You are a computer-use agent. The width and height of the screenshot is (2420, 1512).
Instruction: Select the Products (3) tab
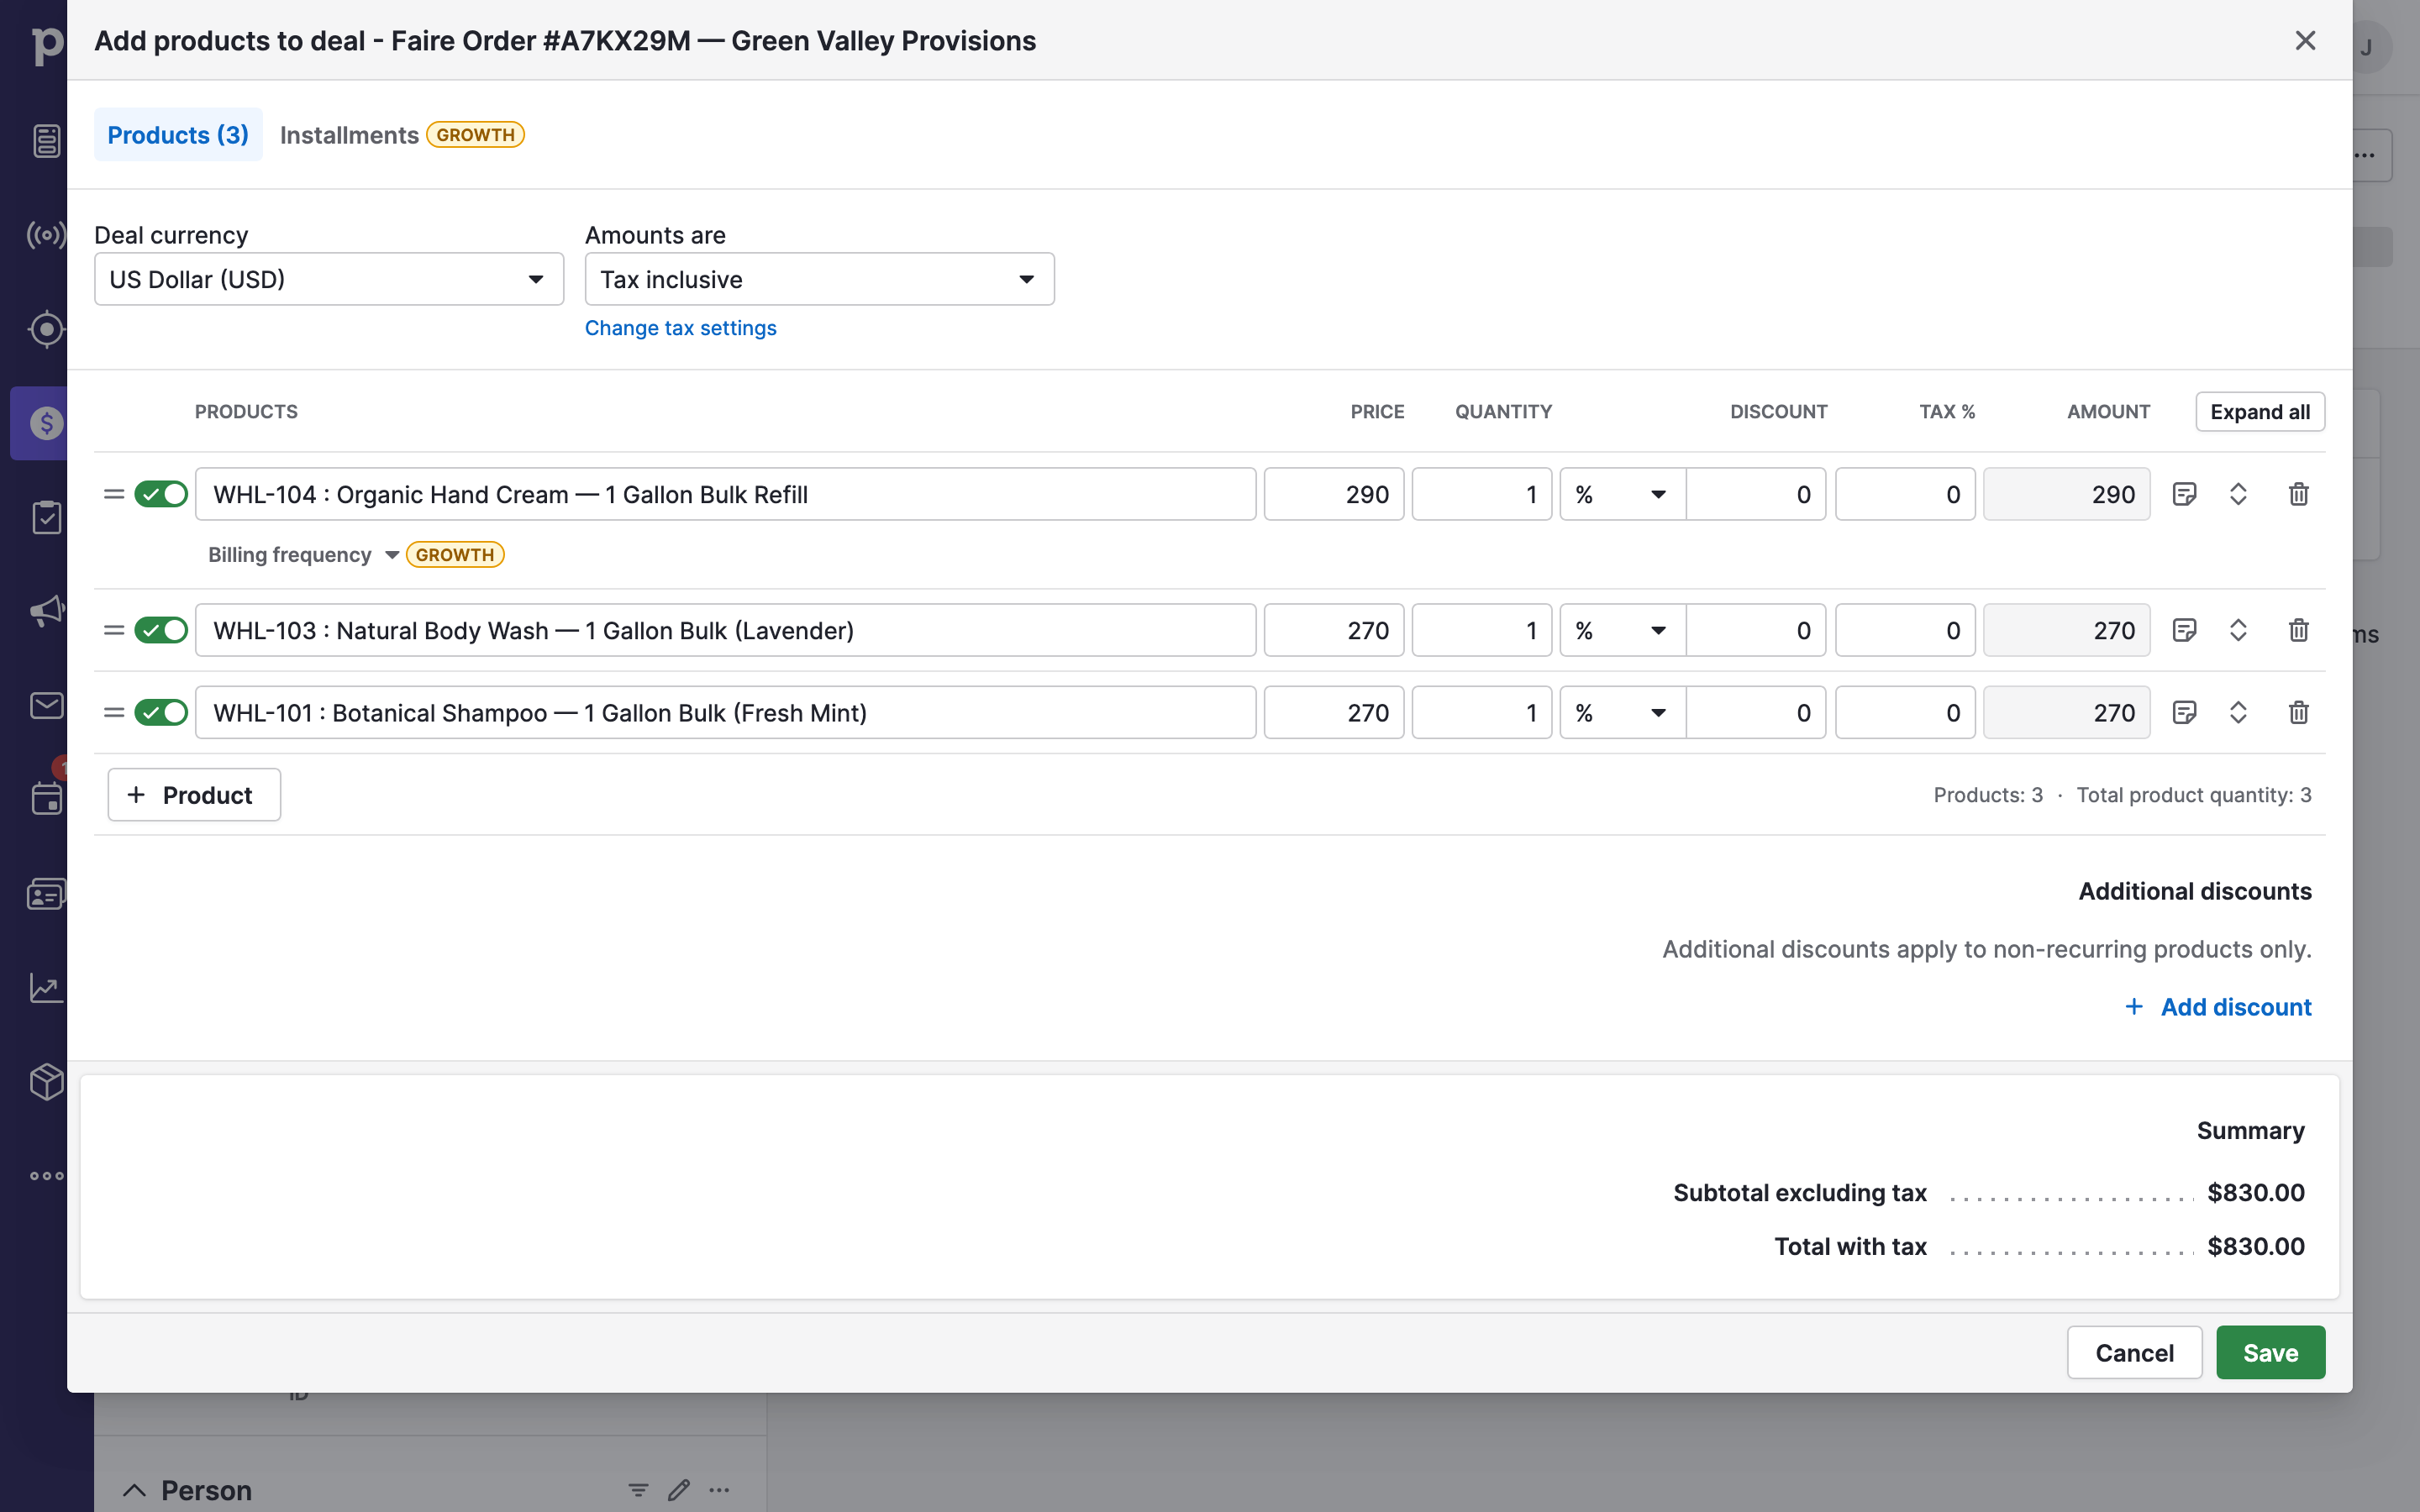pyautogui.click(x=178, y=135)
